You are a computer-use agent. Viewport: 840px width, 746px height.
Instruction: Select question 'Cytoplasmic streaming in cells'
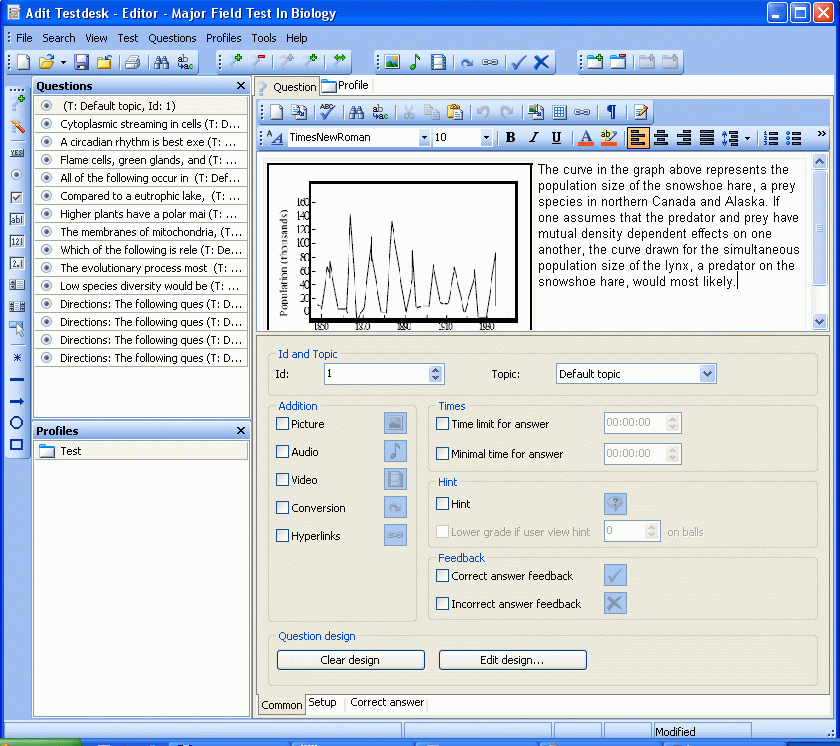(x=141, y=124)
